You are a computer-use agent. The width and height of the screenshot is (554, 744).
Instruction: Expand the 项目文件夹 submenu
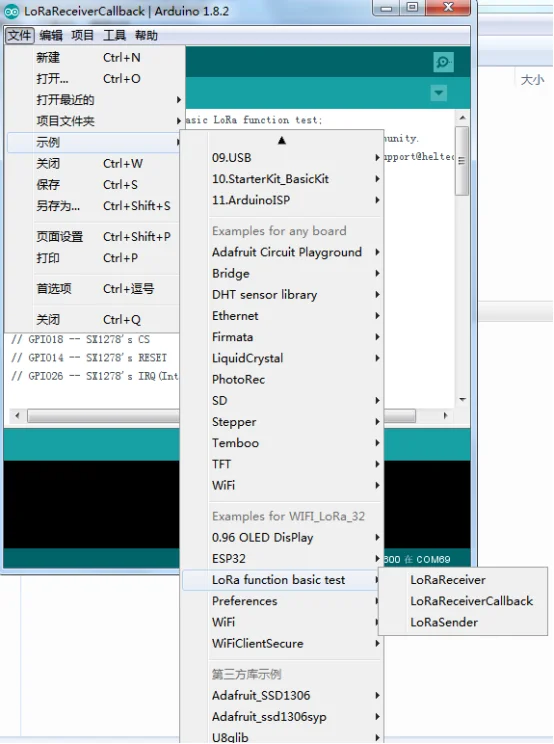pyautogui.click(x=95, y=121)
